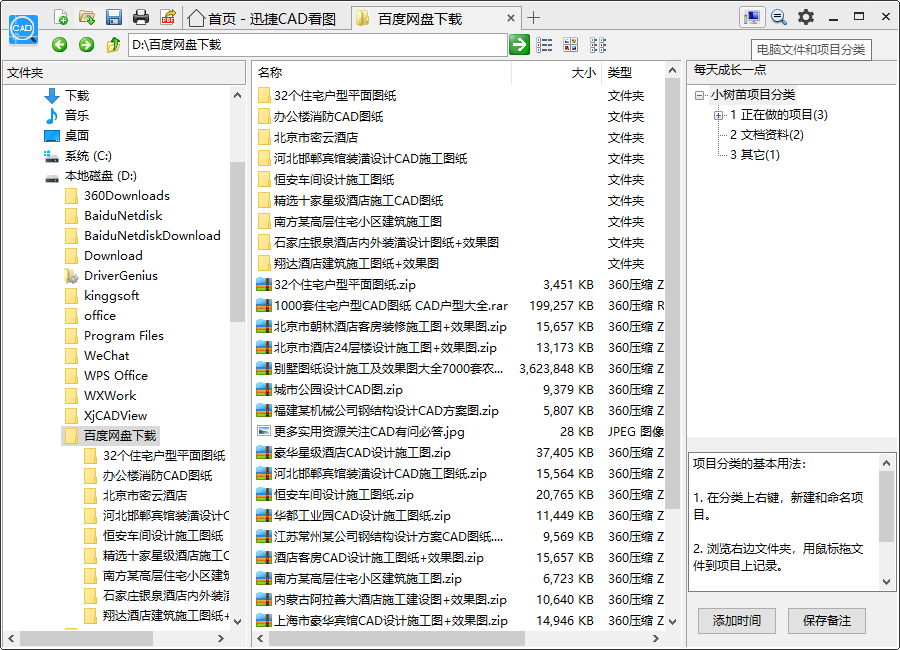This screenshot has width=900, height=650.
Task: Click folder tree horizontal scrollbar left arrow
Action: 11,639
